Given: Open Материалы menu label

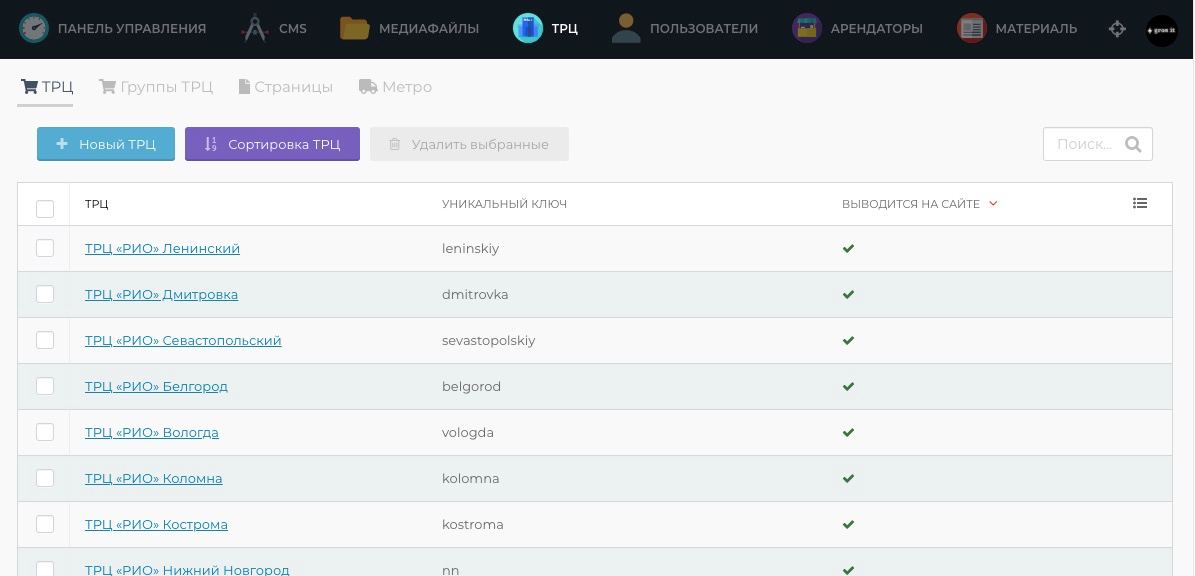Looking at the screenshot, I should click(x=1036, y=29).
